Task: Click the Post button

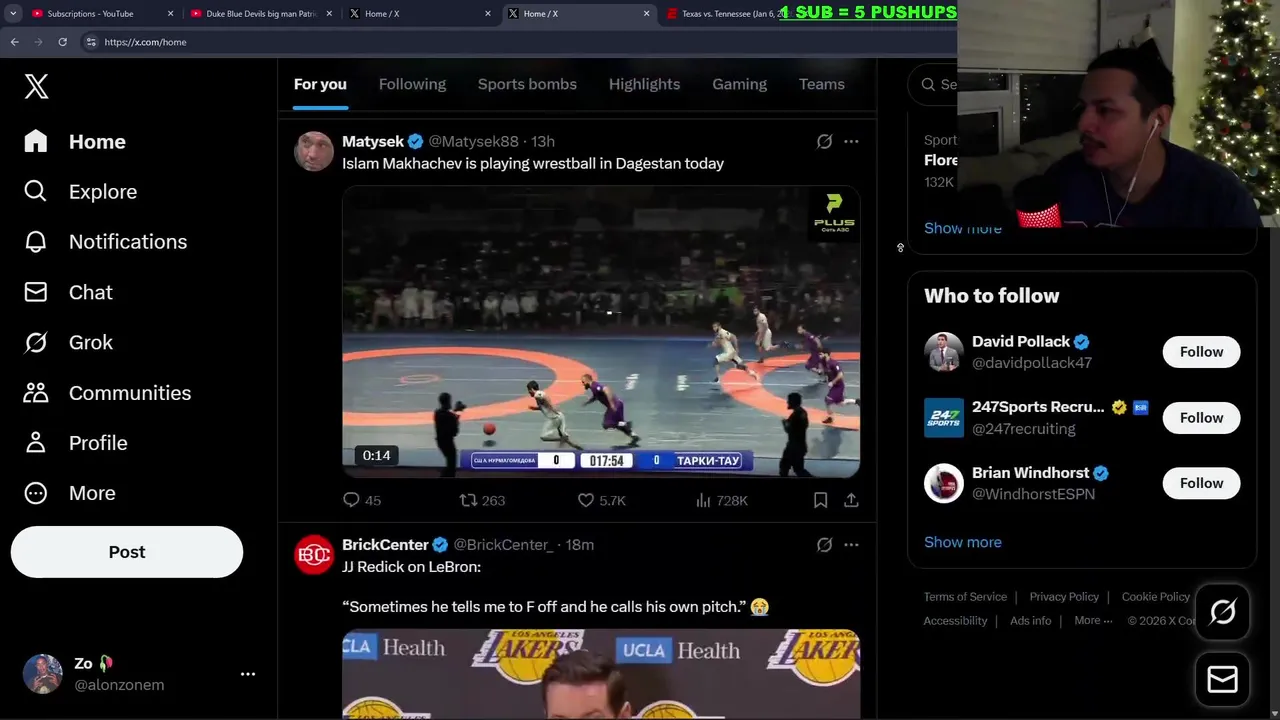Action: point(127,552)
